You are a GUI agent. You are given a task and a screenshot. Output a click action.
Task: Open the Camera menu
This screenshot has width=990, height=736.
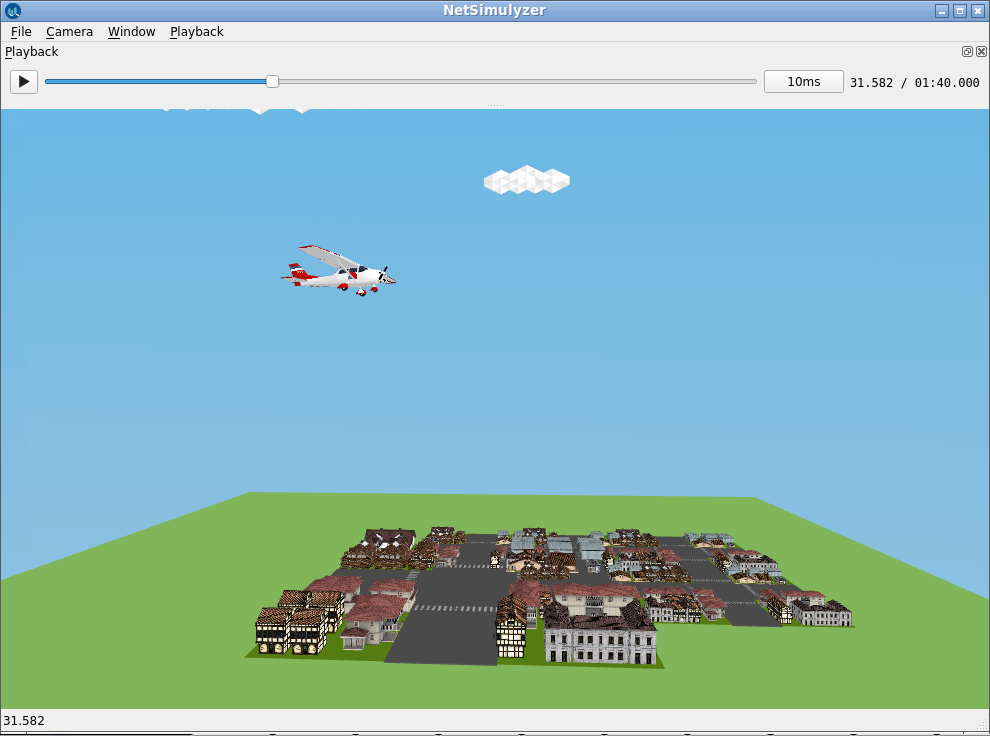click(69, 32)
